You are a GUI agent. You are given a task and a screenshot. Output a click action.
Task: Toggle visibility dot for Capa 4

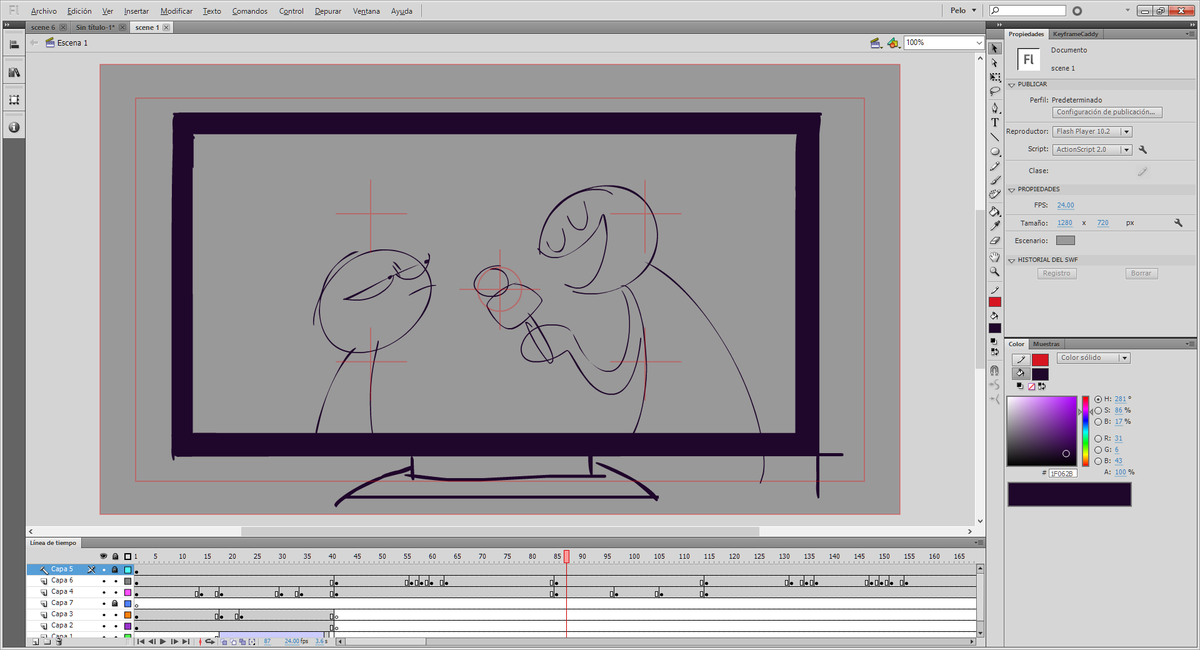click(x=104, y=592)
